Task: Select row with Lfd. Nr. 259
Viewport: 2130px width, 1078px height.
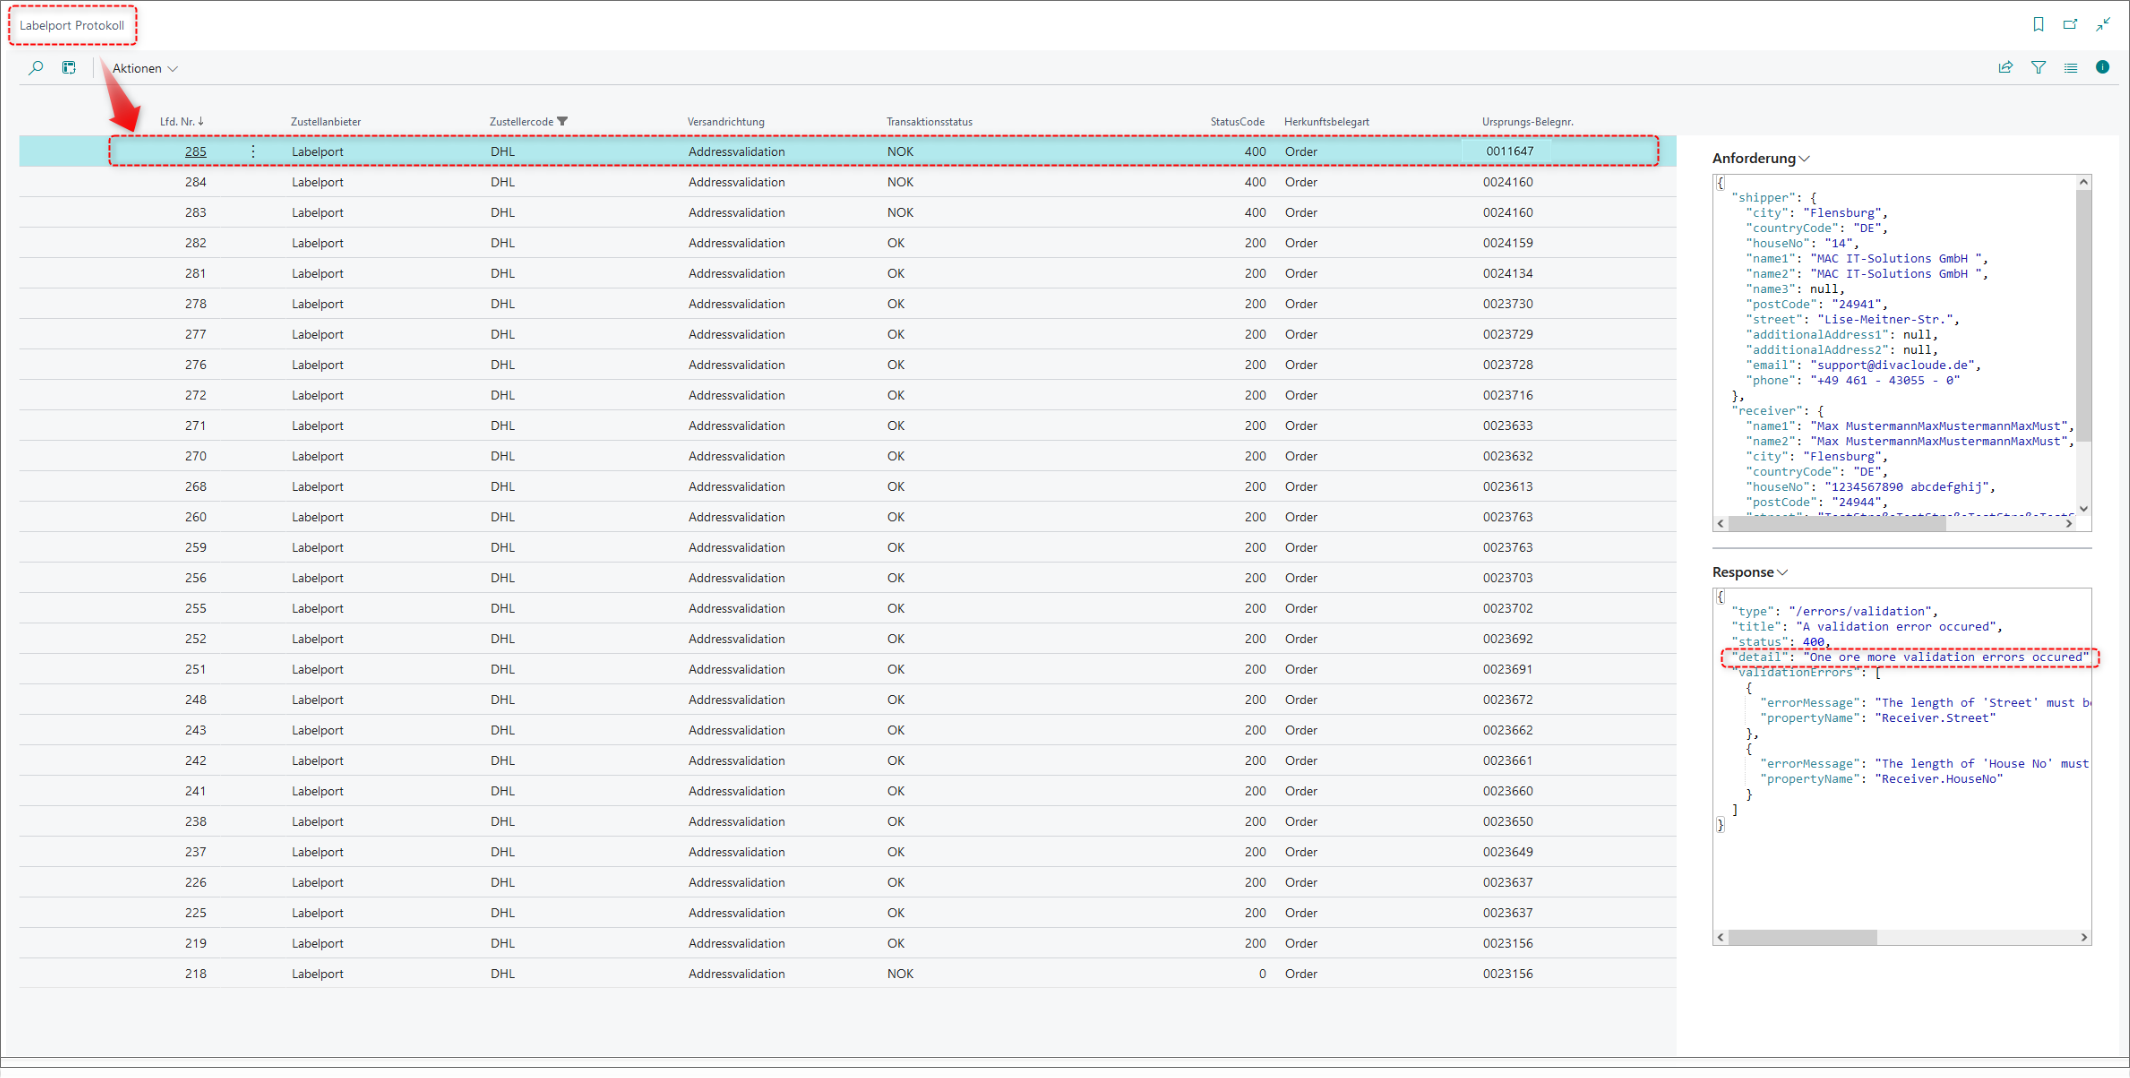Action: 848,548
